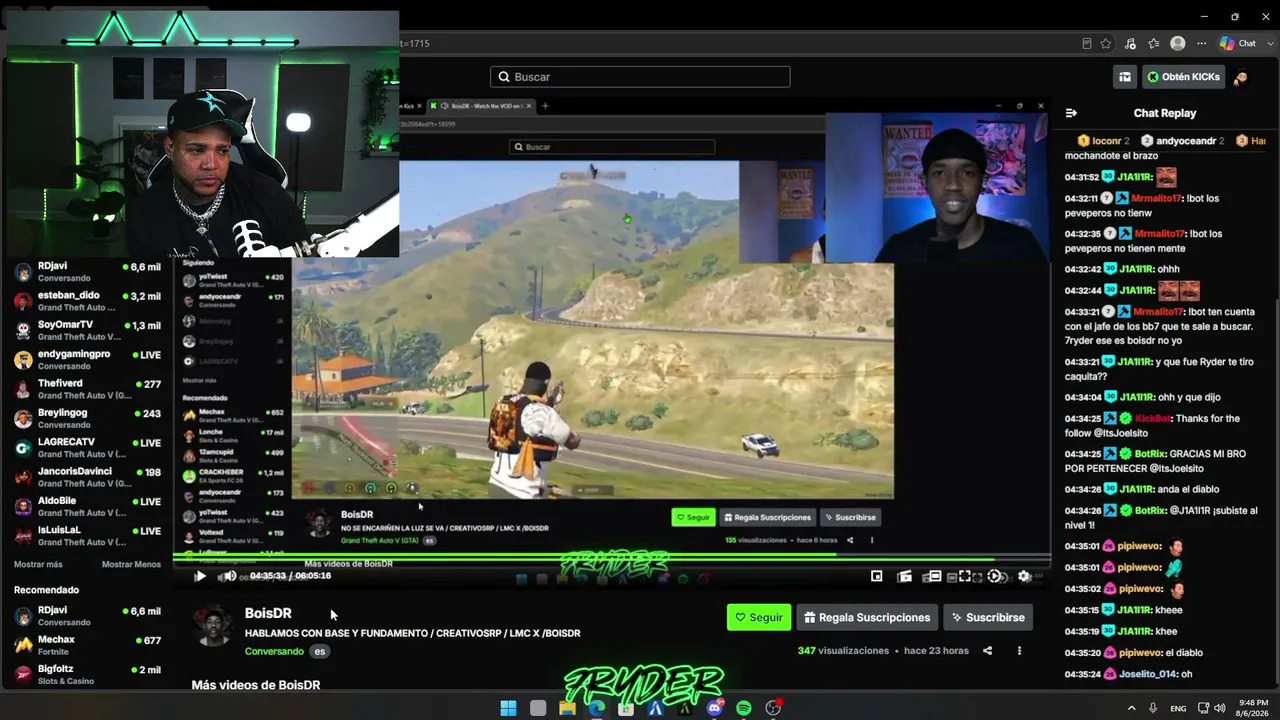Screen dimensions: 1280x720
Task: Open AldoBile channel in the sidebar
Action: pos(87,506)
